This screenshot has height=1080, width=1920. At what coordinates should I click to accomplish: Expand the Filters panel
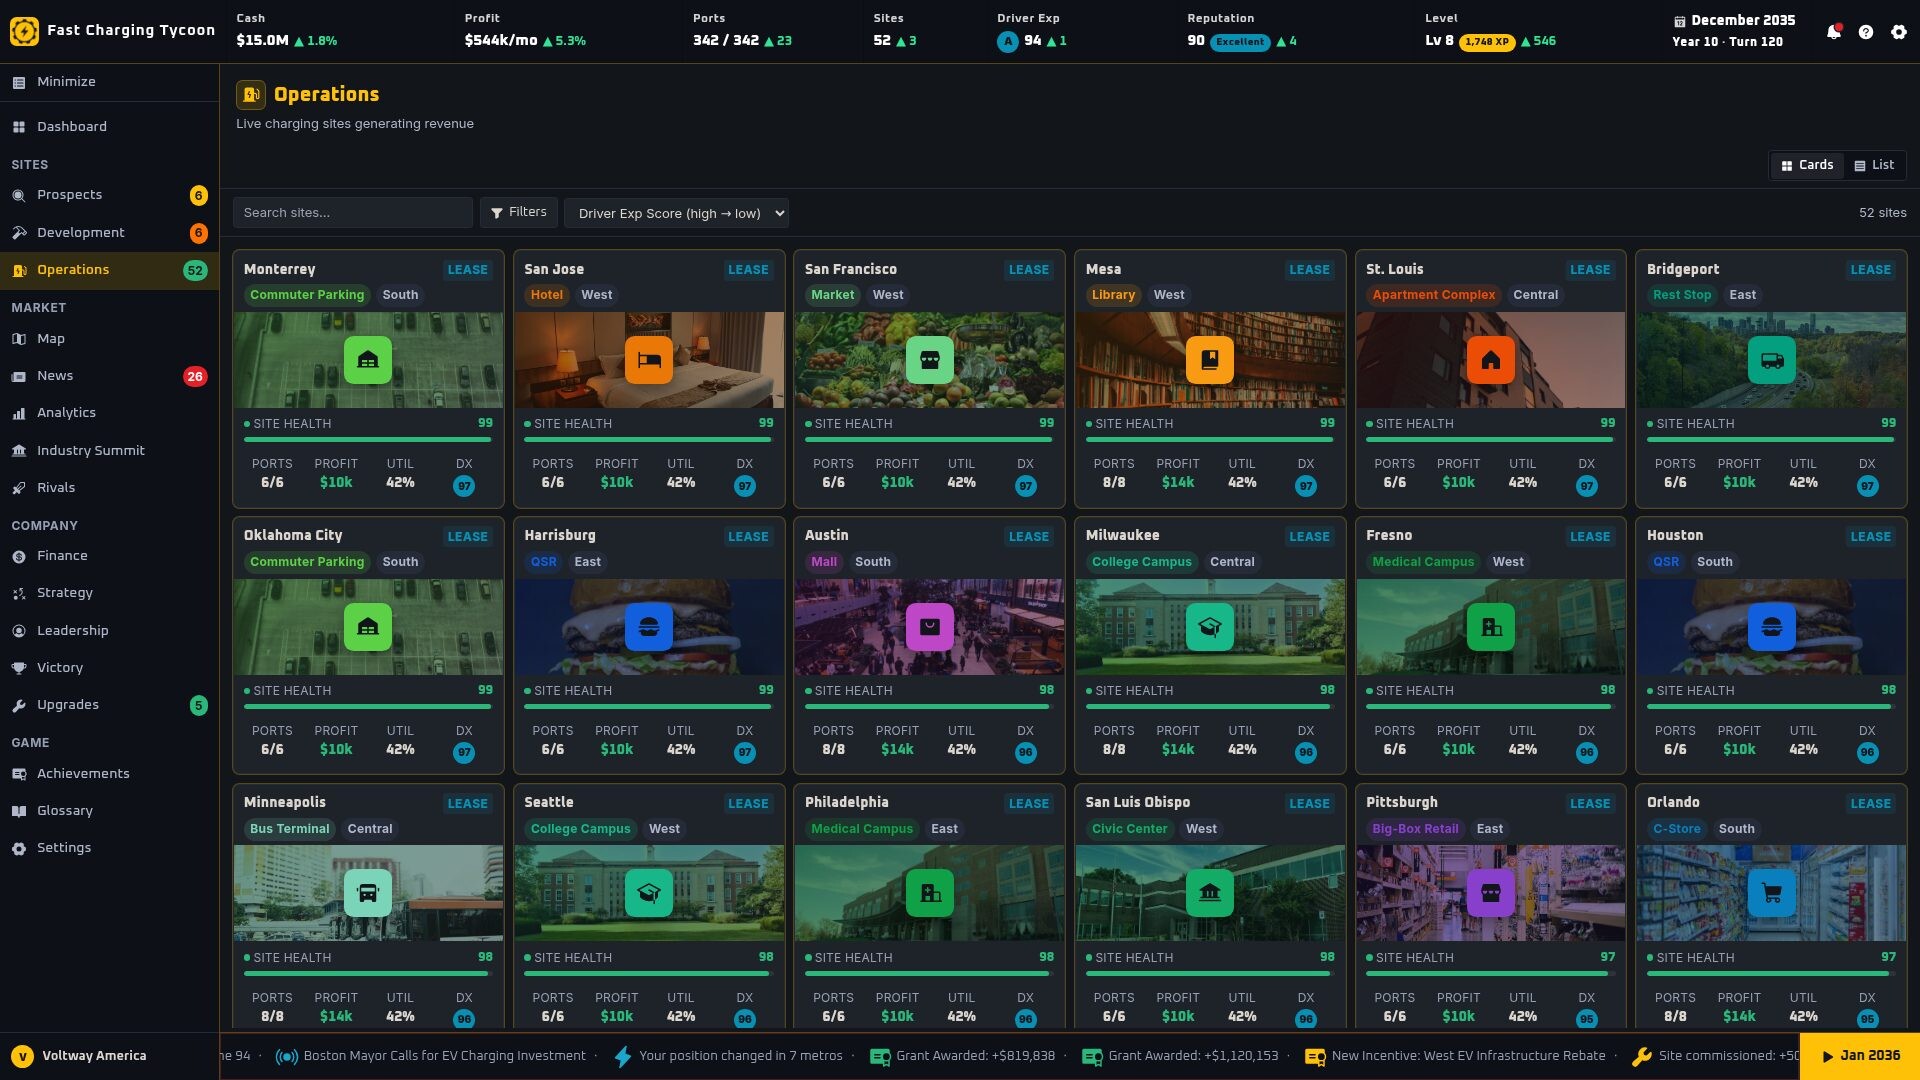[x=518, y=212]
